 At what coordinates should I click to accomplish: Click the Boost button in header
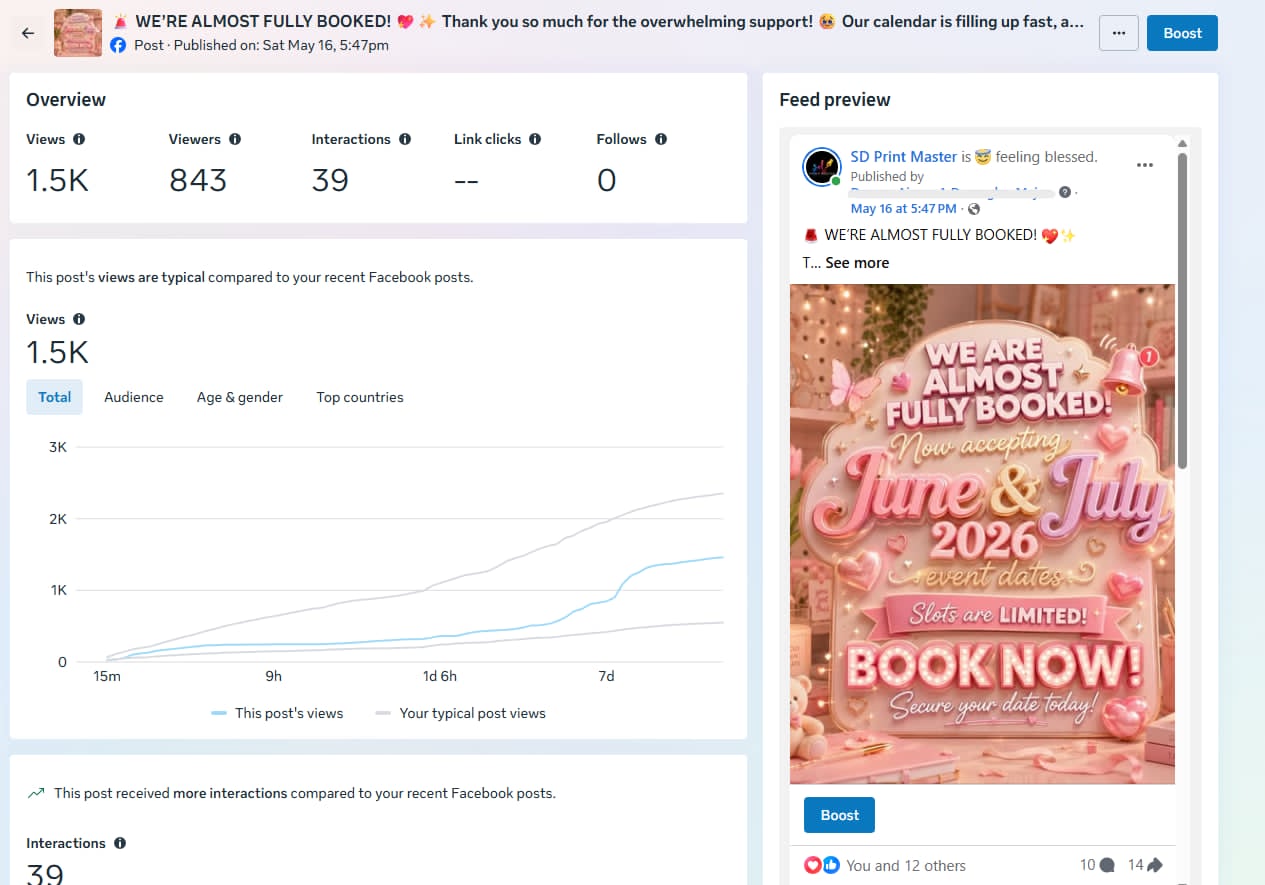coord(1182,33)
